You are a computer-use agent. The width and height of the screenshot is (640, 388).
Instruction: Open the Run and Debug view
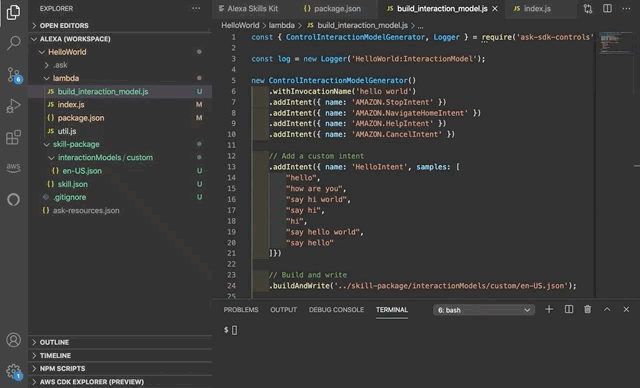coord(13,106)
